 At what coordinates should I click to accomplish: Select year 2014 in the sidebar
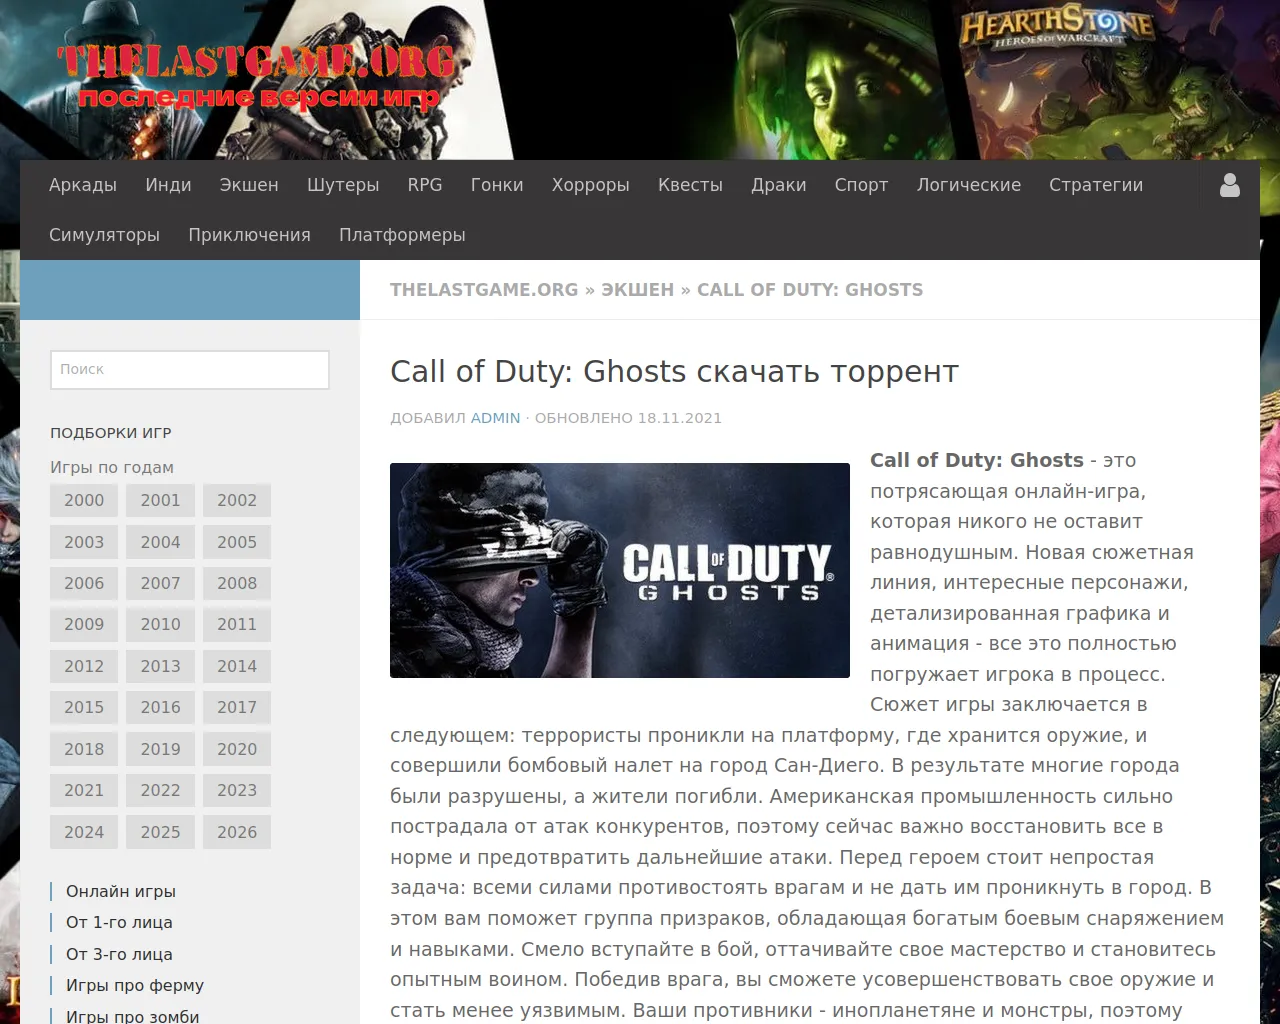coord(237,667)
